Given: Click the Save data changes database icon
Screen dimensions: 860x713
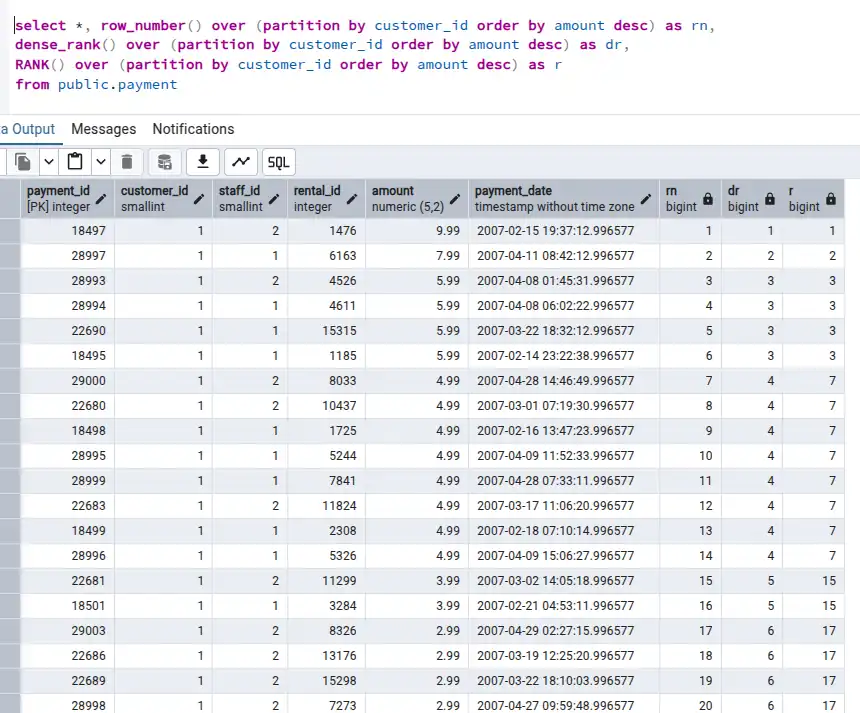Looking at the screenshot, I should (x=165, y=162).
